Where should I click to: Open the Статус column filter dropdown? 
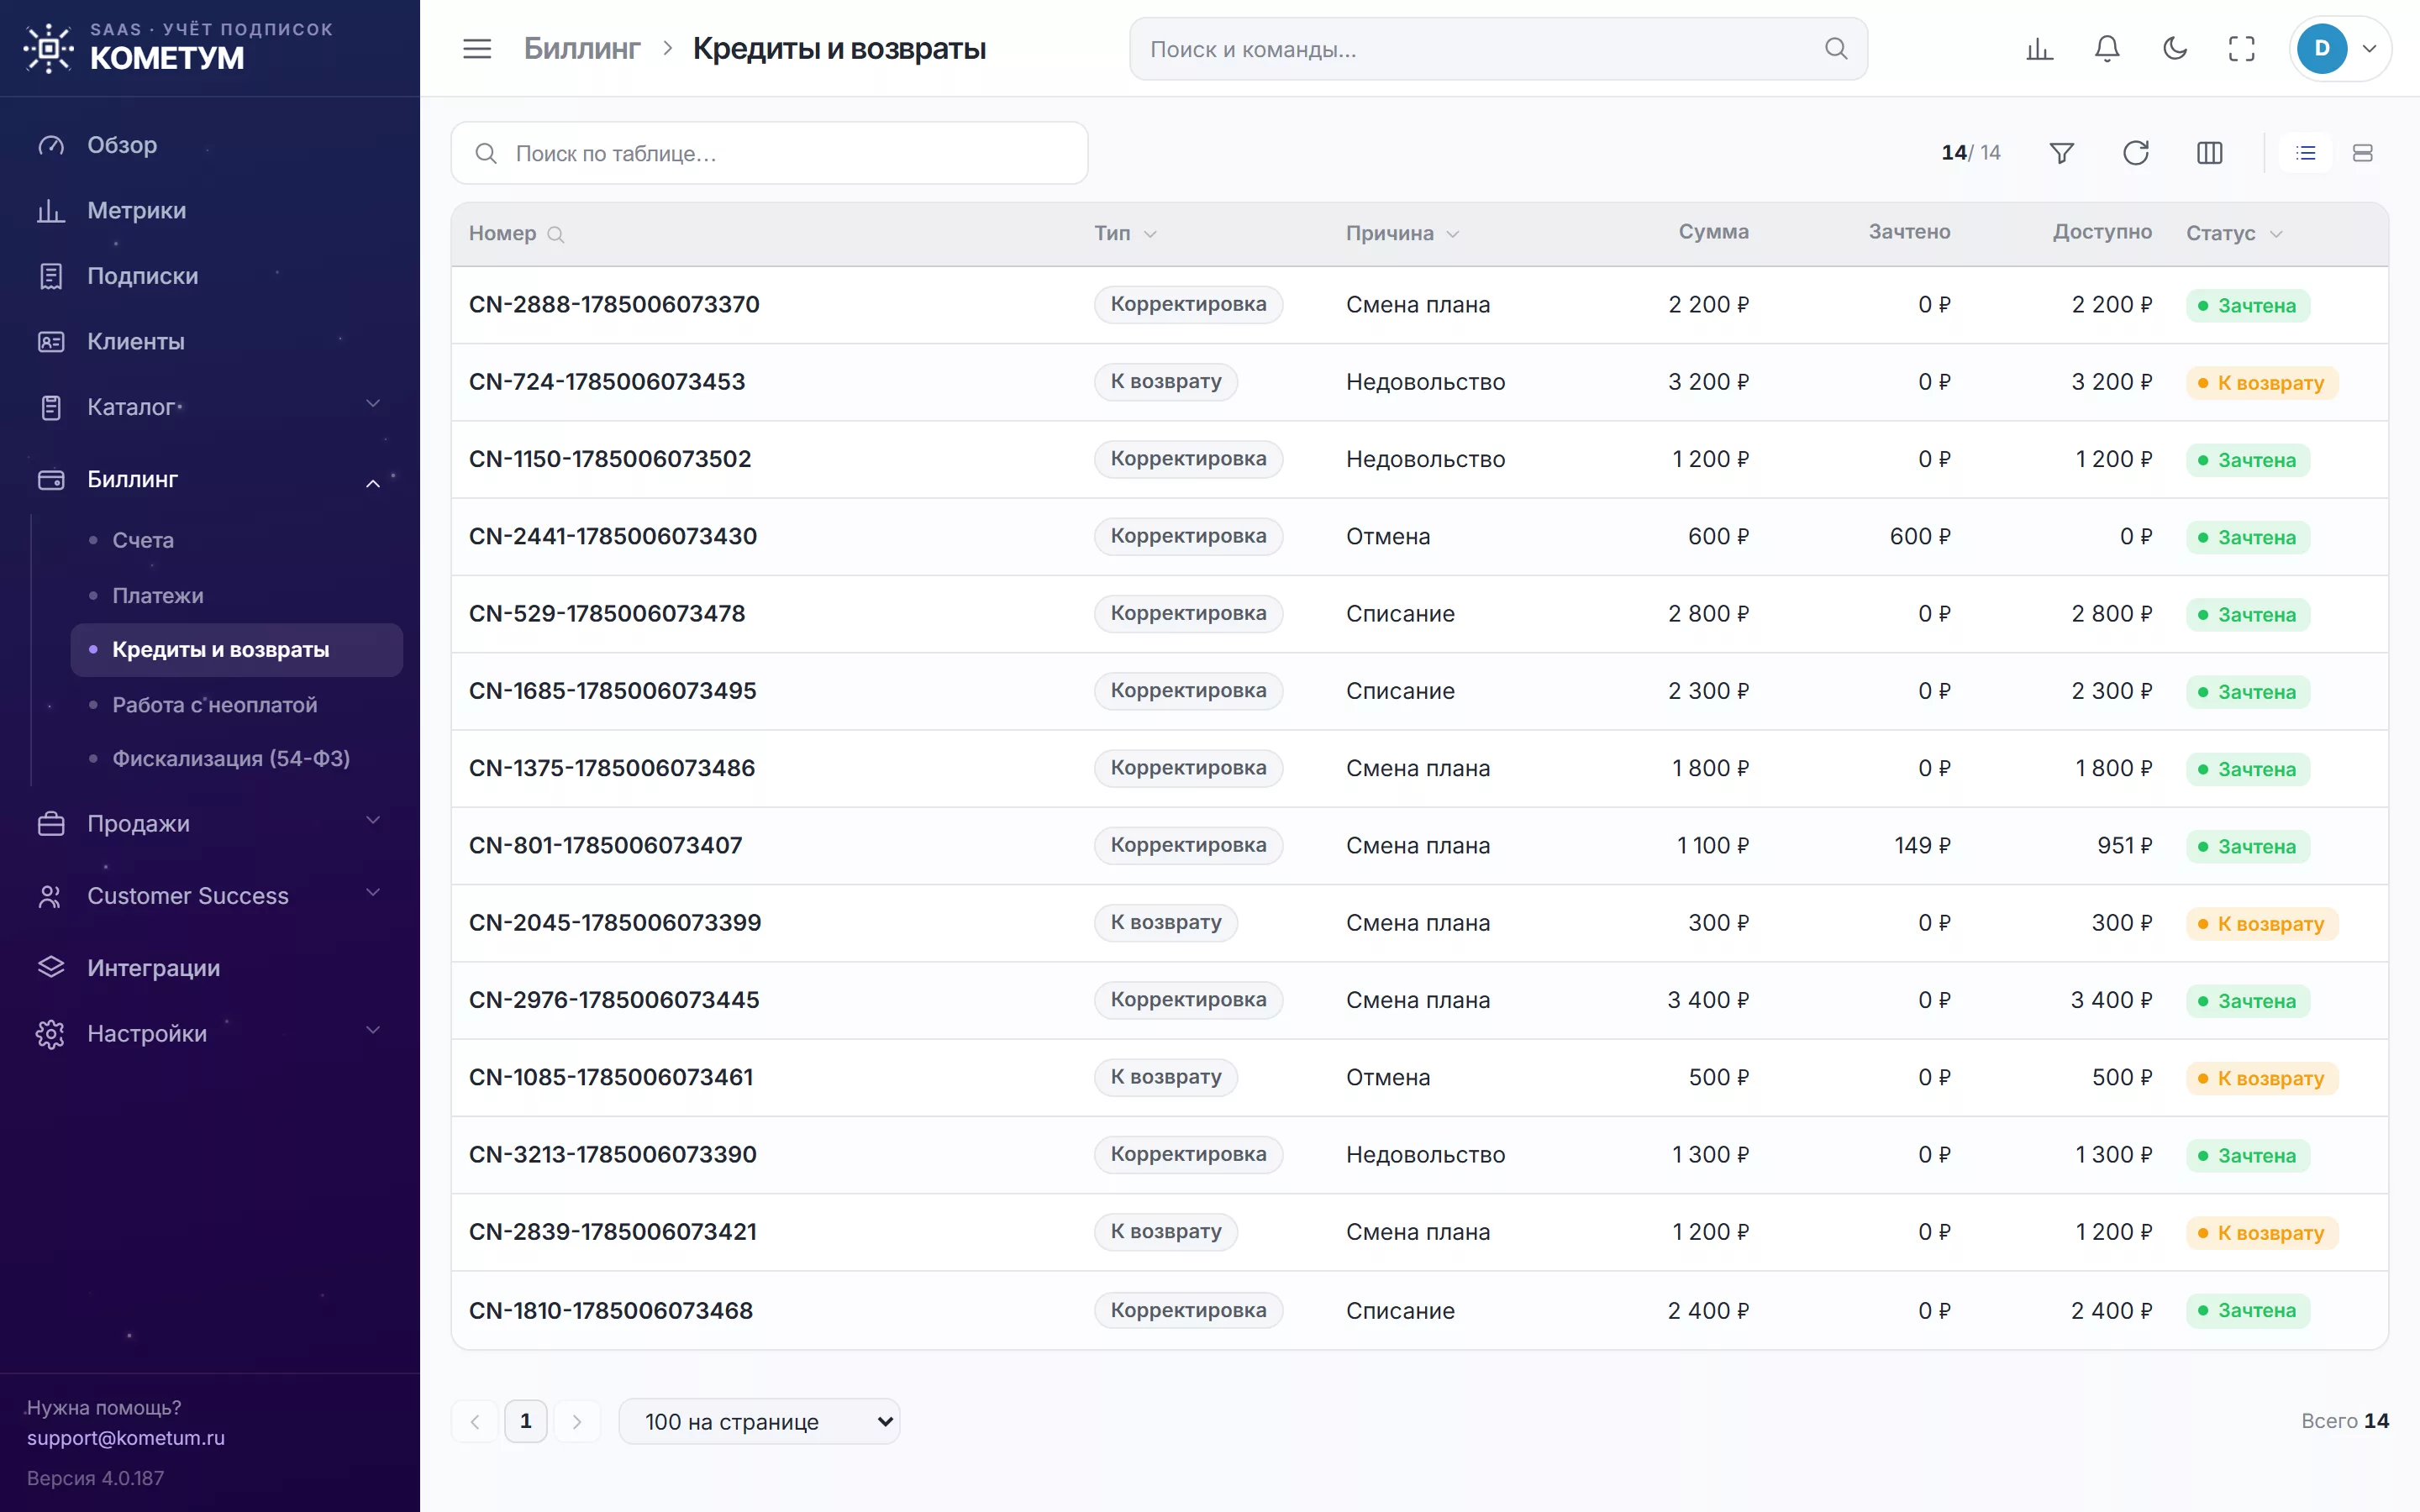tap(2277, 234)
